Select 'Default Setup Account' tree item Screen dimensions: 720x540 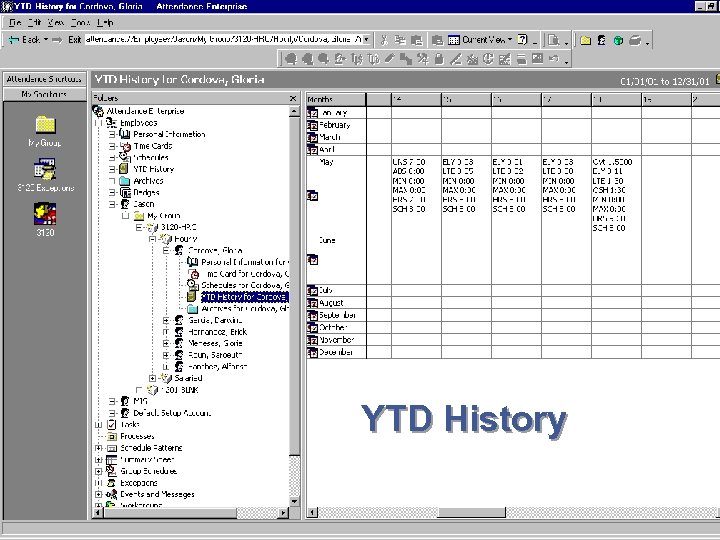click(x=172, y=413)
